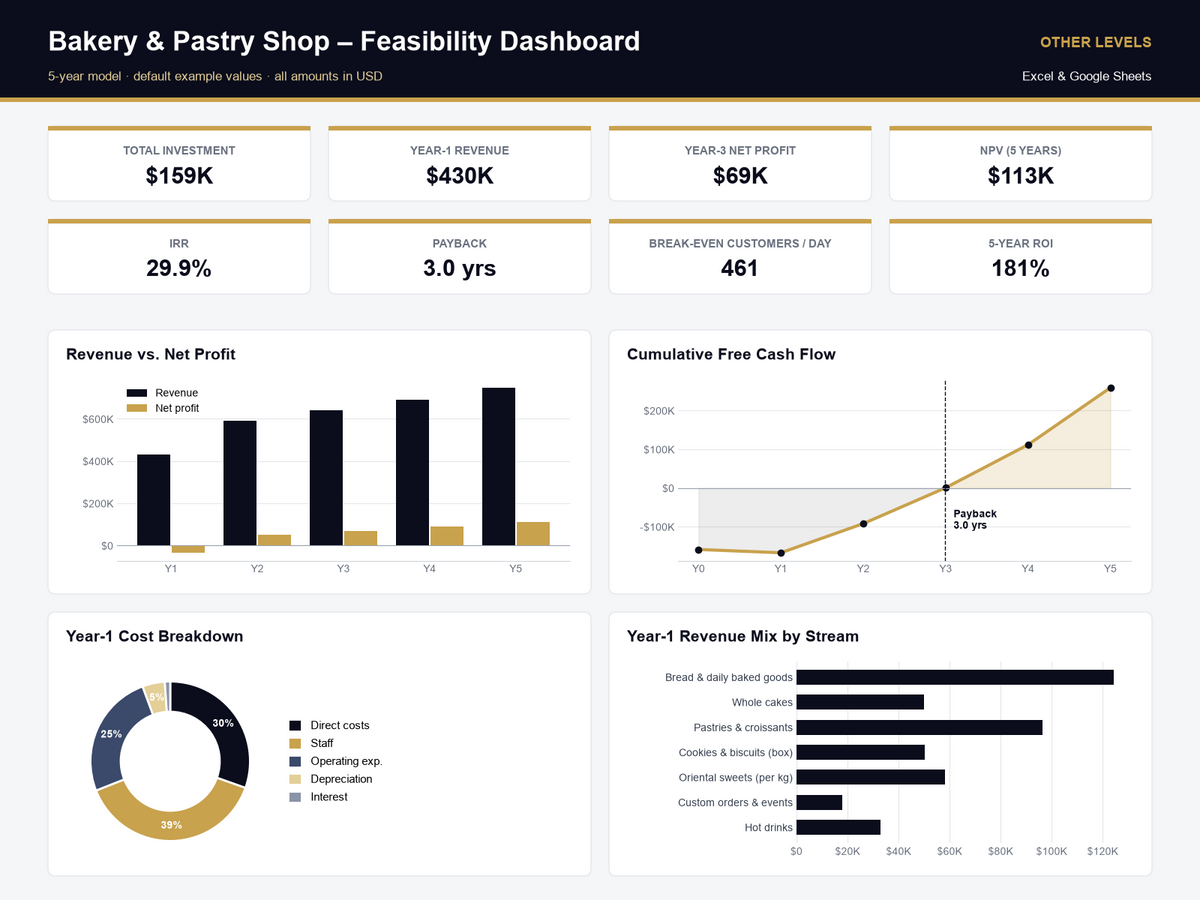Open the Excel & Google Sheets link
Viewport: 1200px width, 900px height.
(1086, 76)
